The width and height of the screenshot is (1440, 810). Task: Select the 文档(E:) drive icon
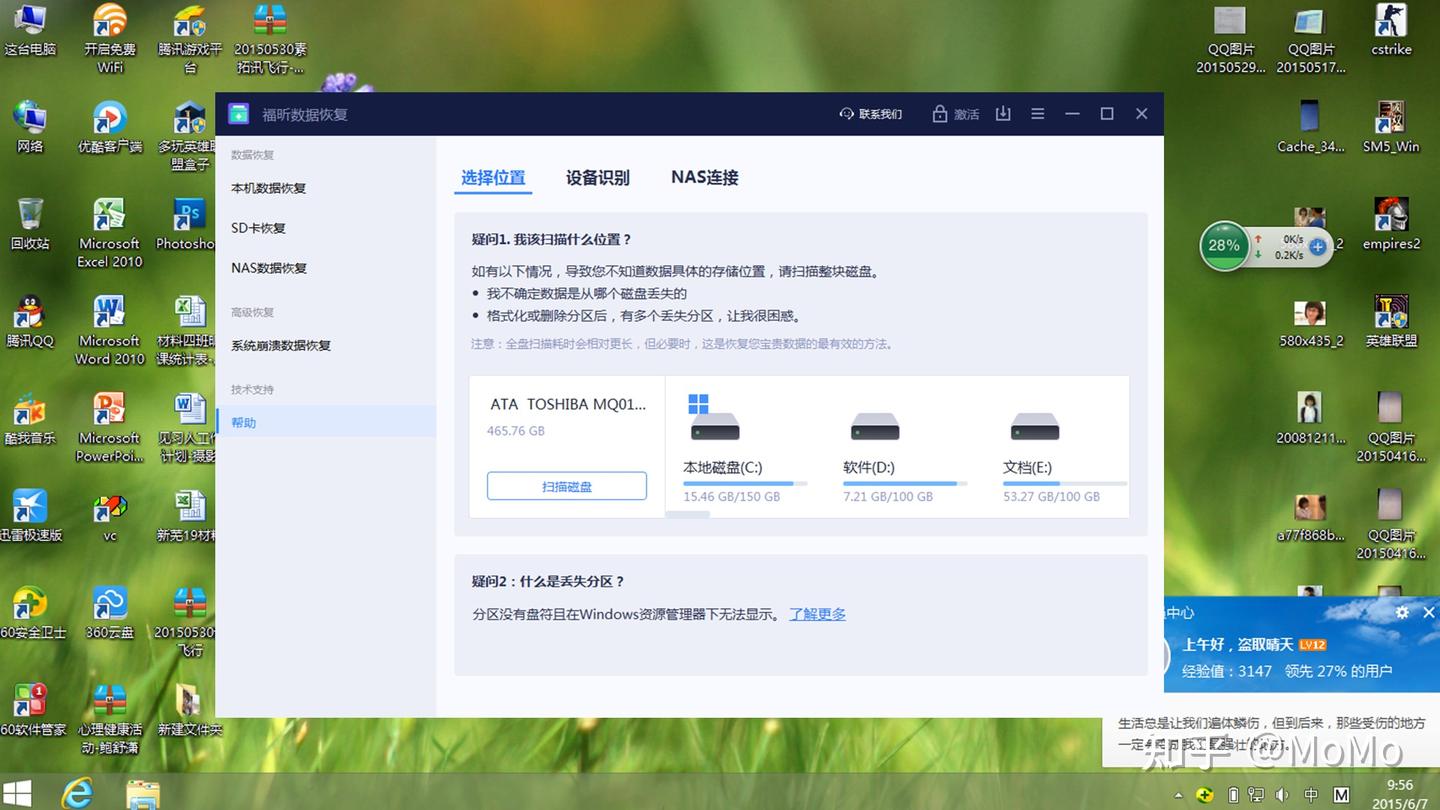(x=1035, y=427)
